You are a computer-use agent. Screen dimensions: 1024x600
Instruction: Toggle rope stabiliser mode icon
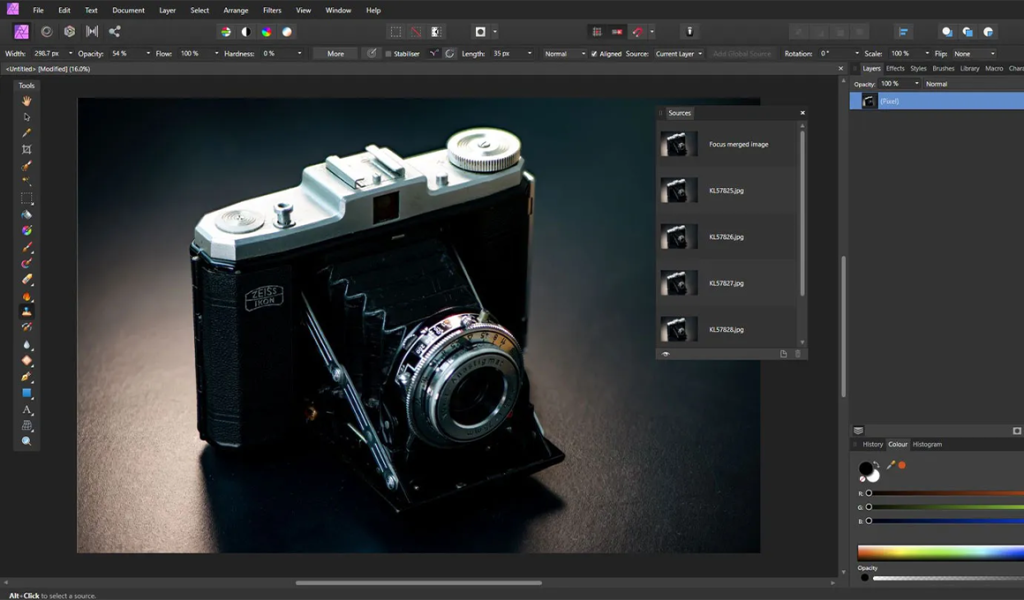pos(434,54)
